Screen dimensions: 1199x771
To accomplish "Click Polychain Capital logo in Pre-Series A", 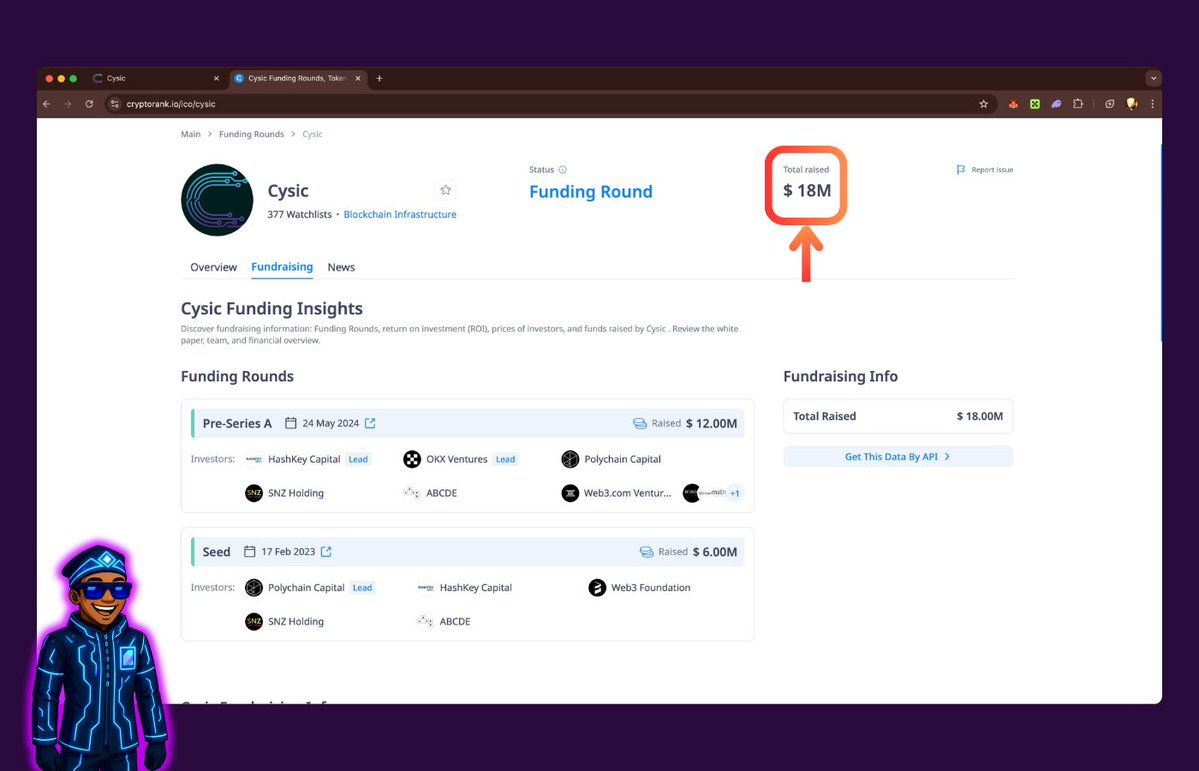I will [x=570, y=459].
